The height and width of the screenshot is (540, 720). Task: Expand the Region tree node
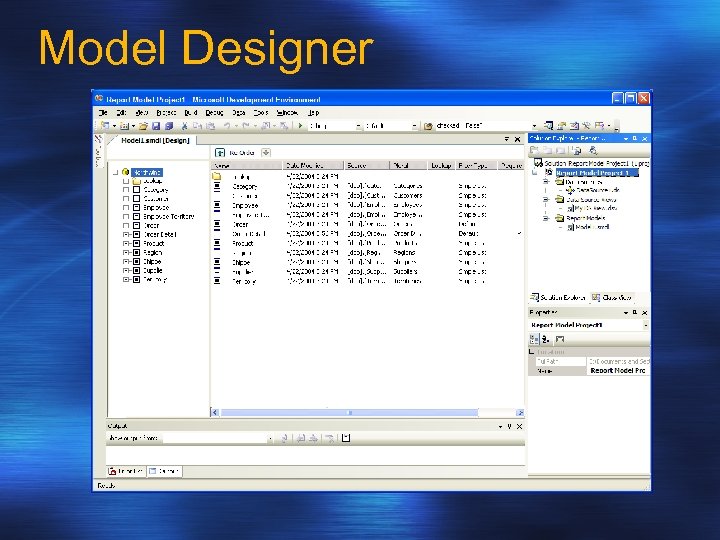pos(126,253)
